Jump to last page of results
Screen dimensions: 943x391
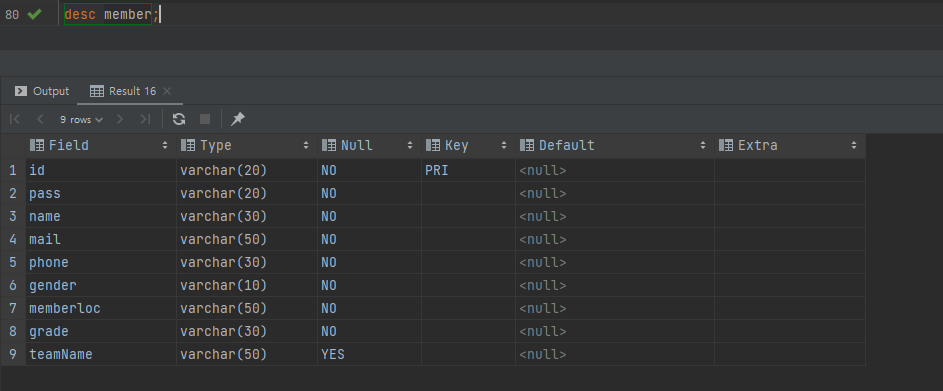click(145, 119)
